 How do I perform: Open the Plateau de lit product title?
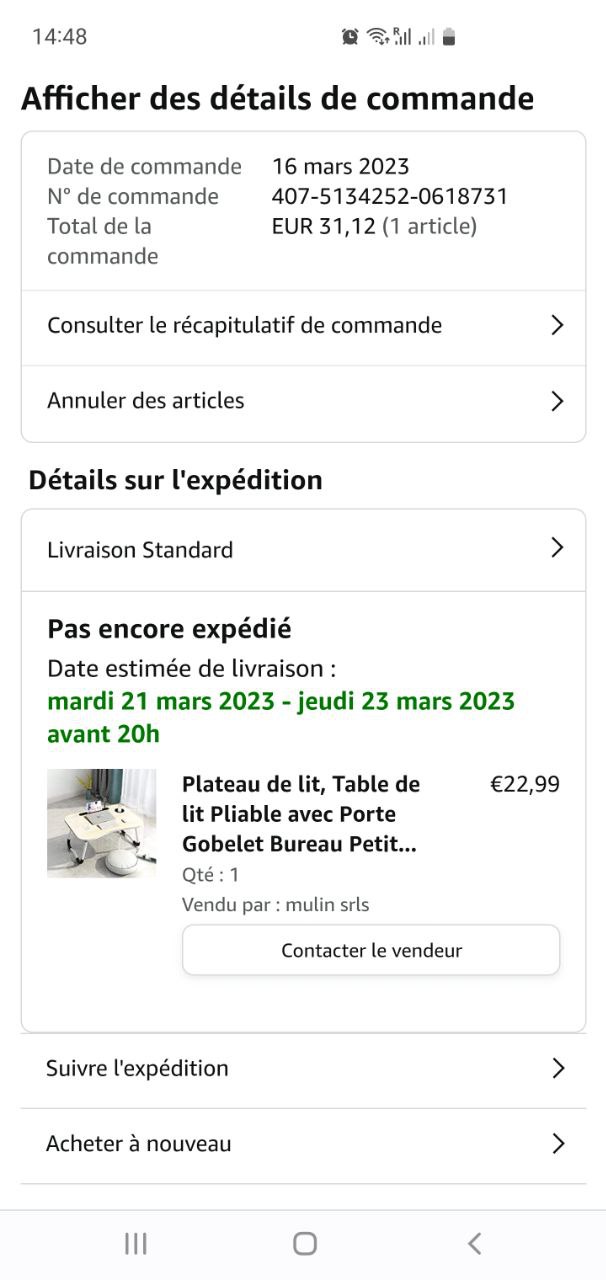(x=301, y=814)
